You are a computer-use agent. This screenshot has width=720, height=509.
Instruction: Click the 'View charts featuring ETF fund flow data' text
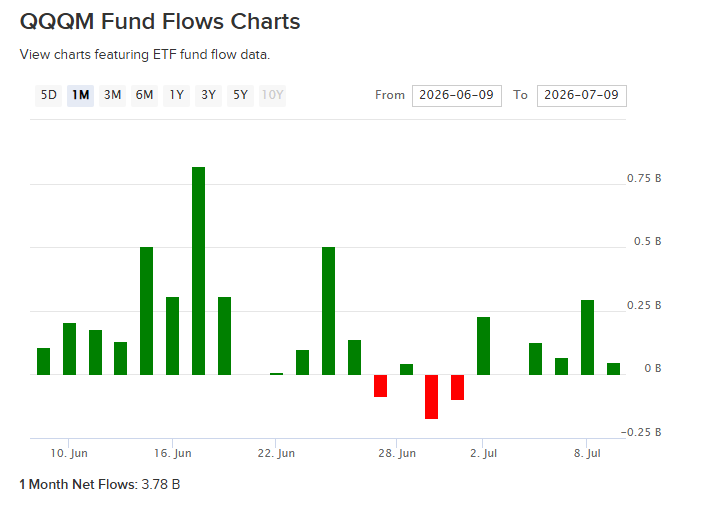coord(145,55)
